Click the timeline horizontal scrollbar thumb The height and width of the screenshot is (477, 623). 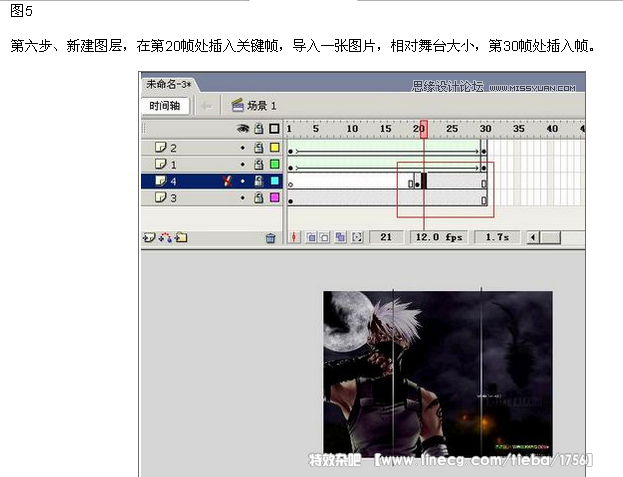[x=551, y=238]
